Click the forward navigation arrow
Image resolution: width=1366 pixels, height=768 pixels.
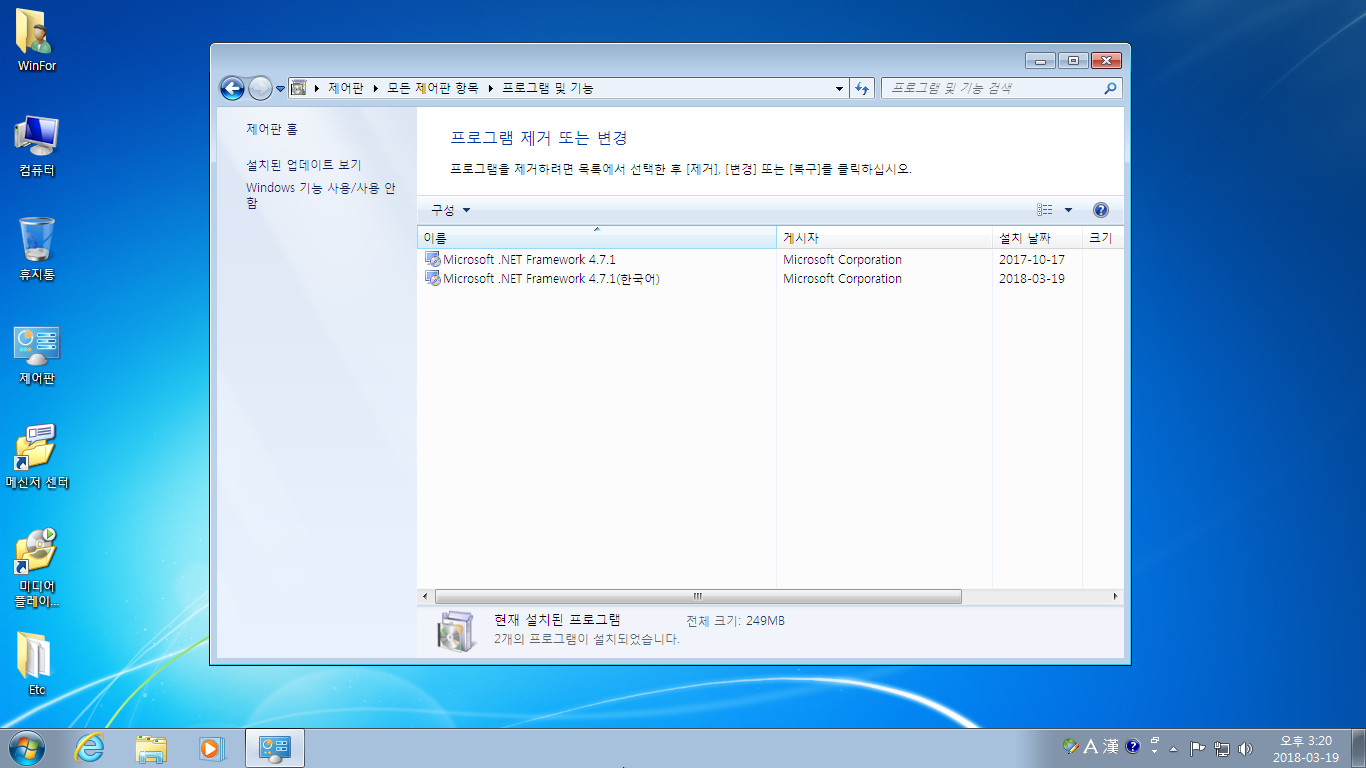(x=259, y=89)
